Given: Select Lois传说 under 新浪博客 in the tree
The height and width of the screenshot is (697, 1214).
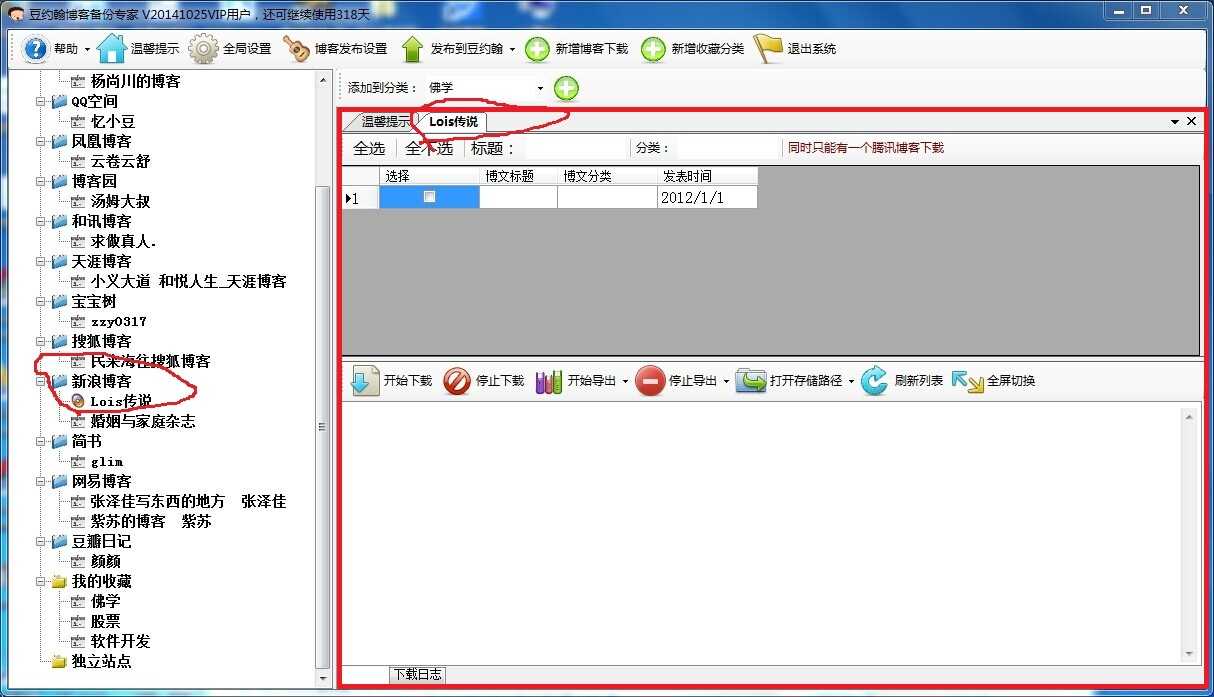Looking at the screenshot, I should tap(122, 401).
